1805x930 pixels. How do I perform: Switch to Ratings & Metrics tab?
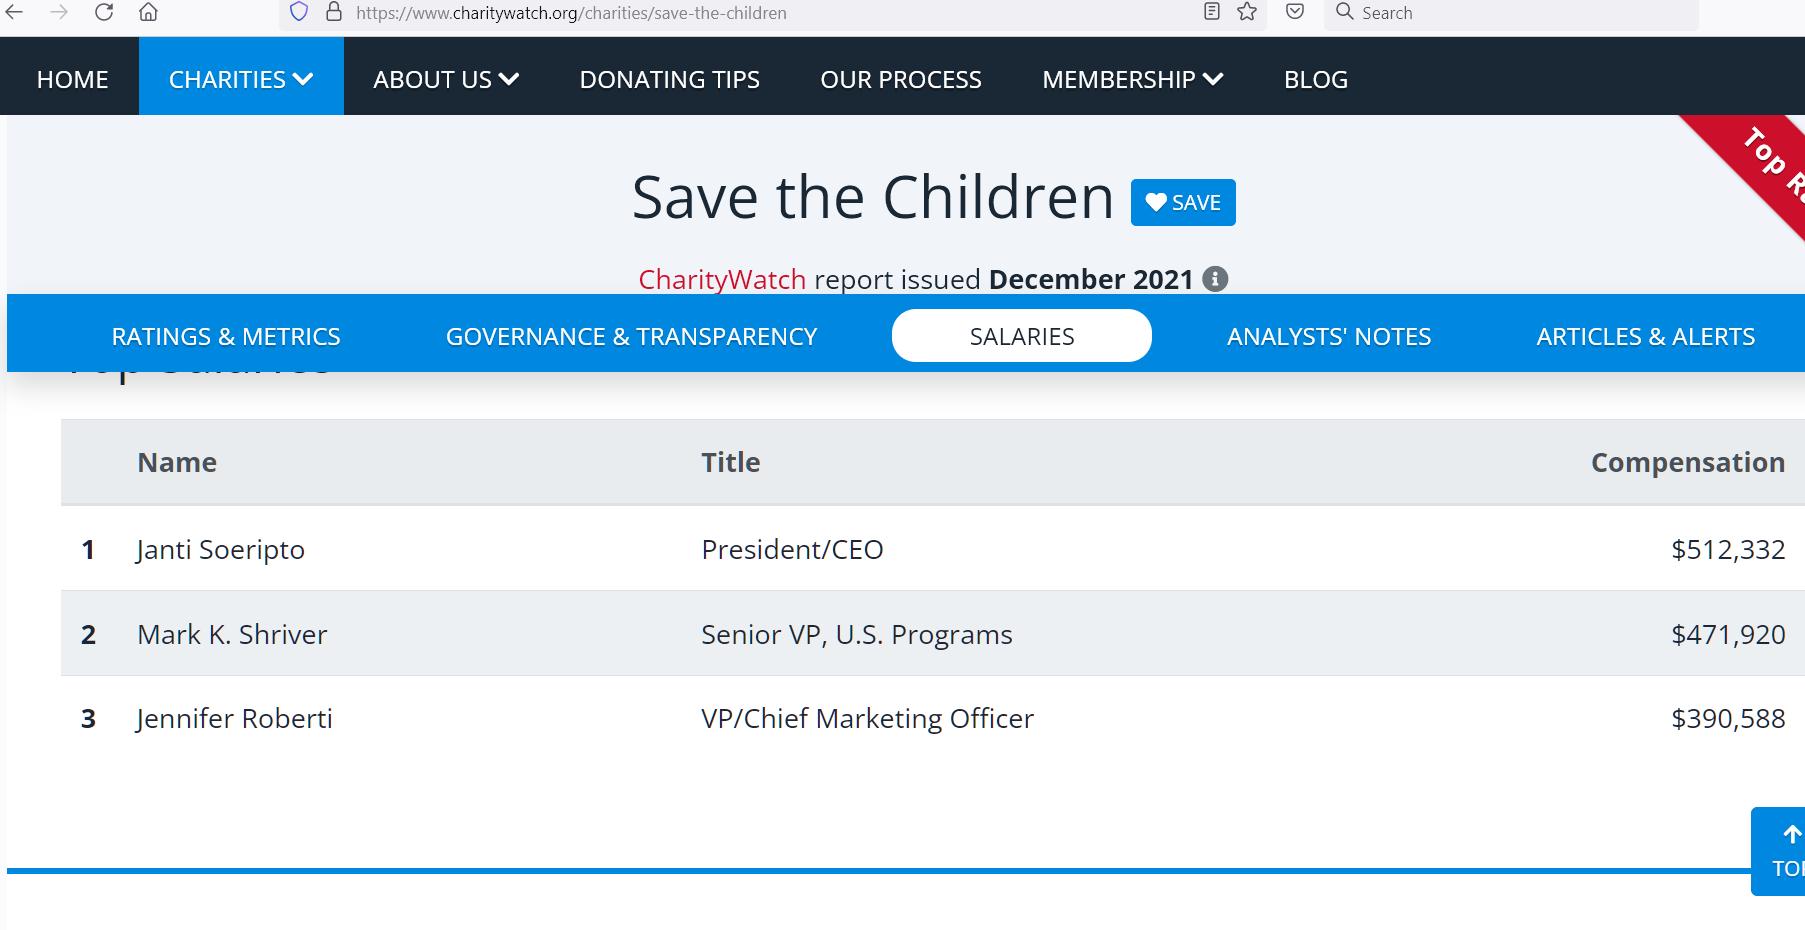pos(226,336)
